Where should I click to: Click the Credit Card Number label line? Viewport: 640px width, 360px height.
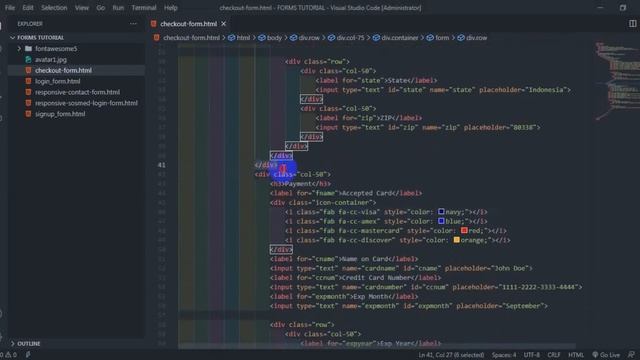pos(355,278)
